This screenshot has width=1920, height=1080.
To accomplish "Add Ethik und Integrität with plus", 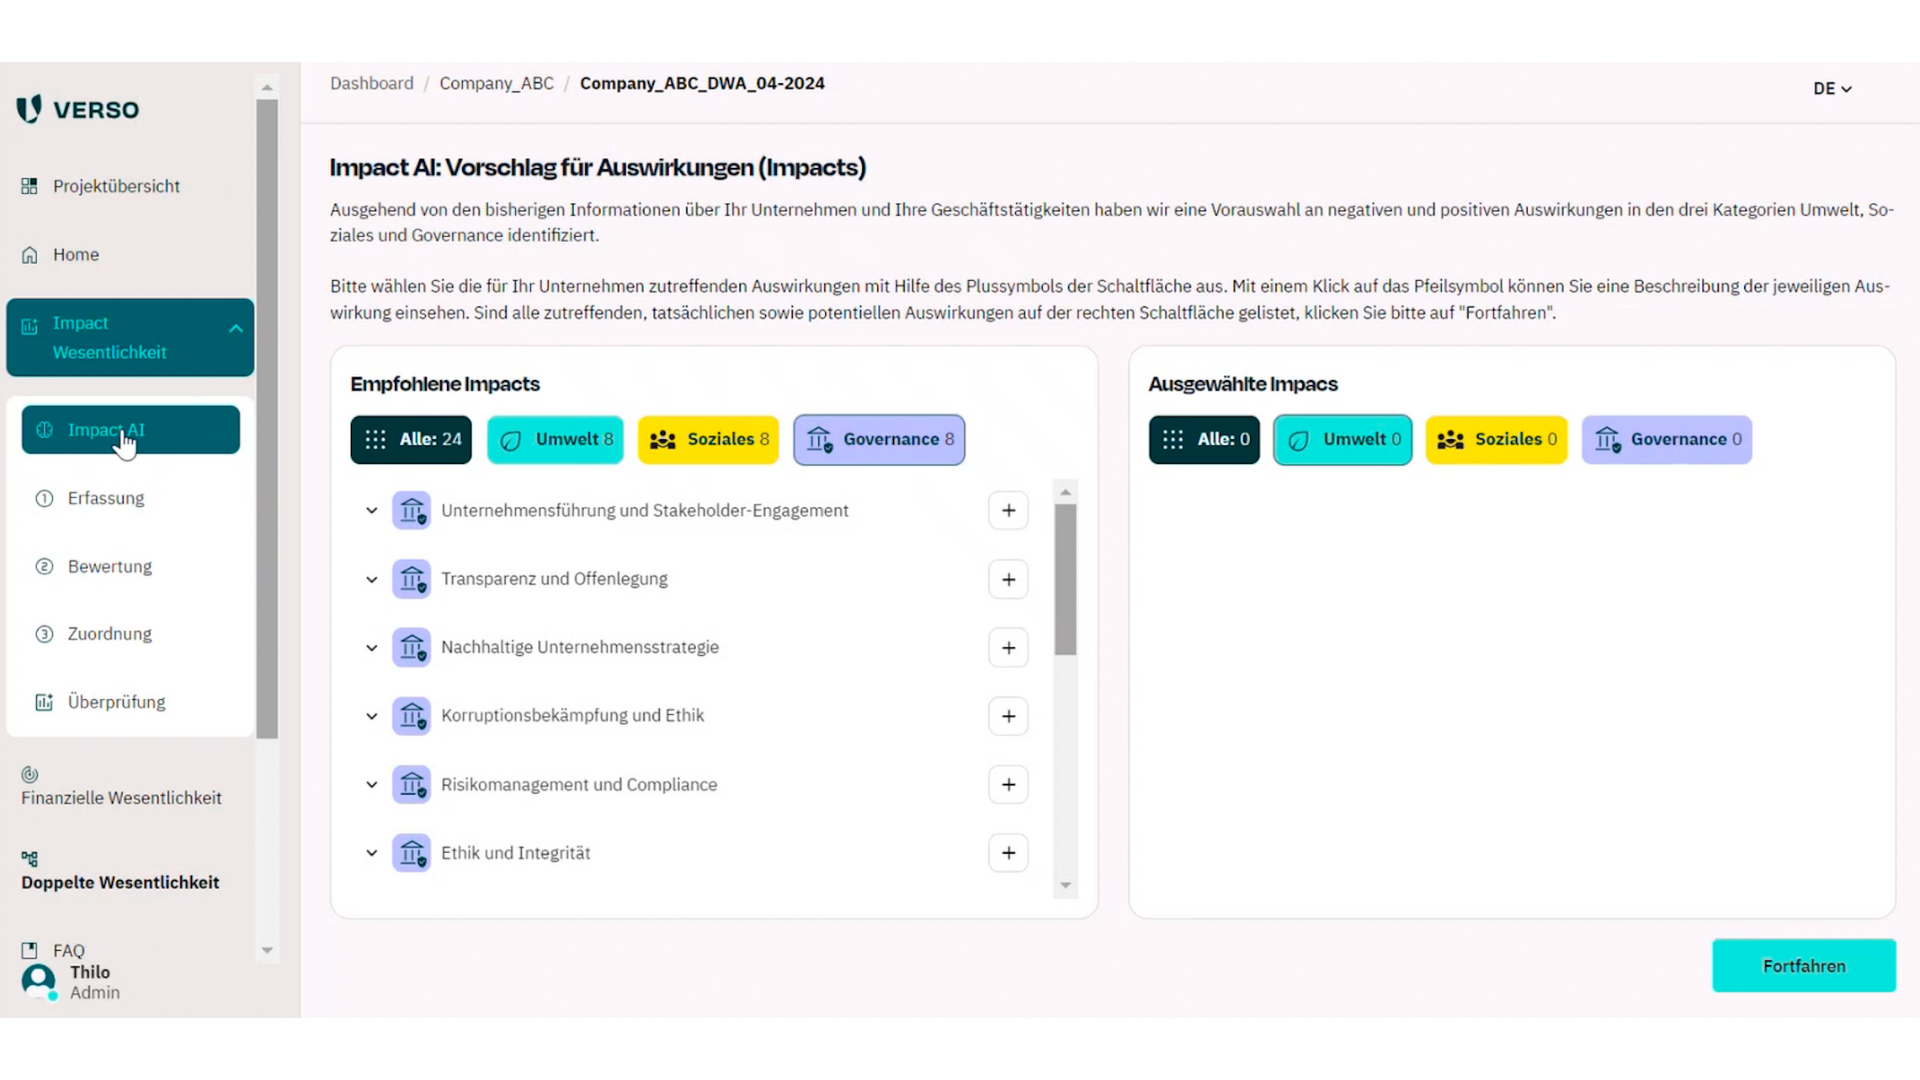I will click(1008, 853).
